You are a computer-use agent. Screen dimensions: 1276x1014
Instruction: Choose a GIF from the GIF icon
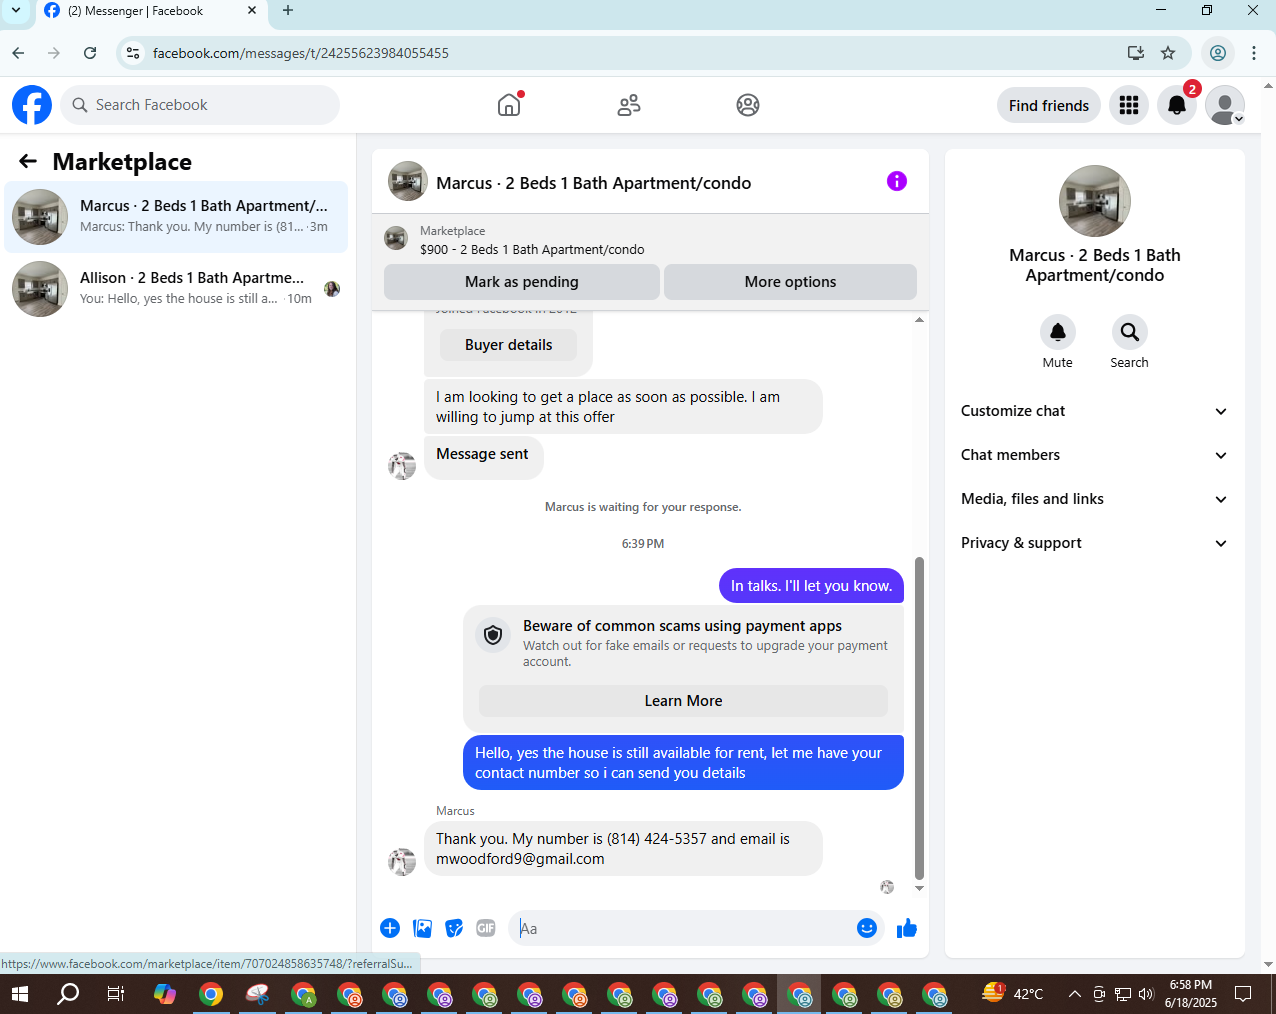pyautogui.click(x=486, y=928)
